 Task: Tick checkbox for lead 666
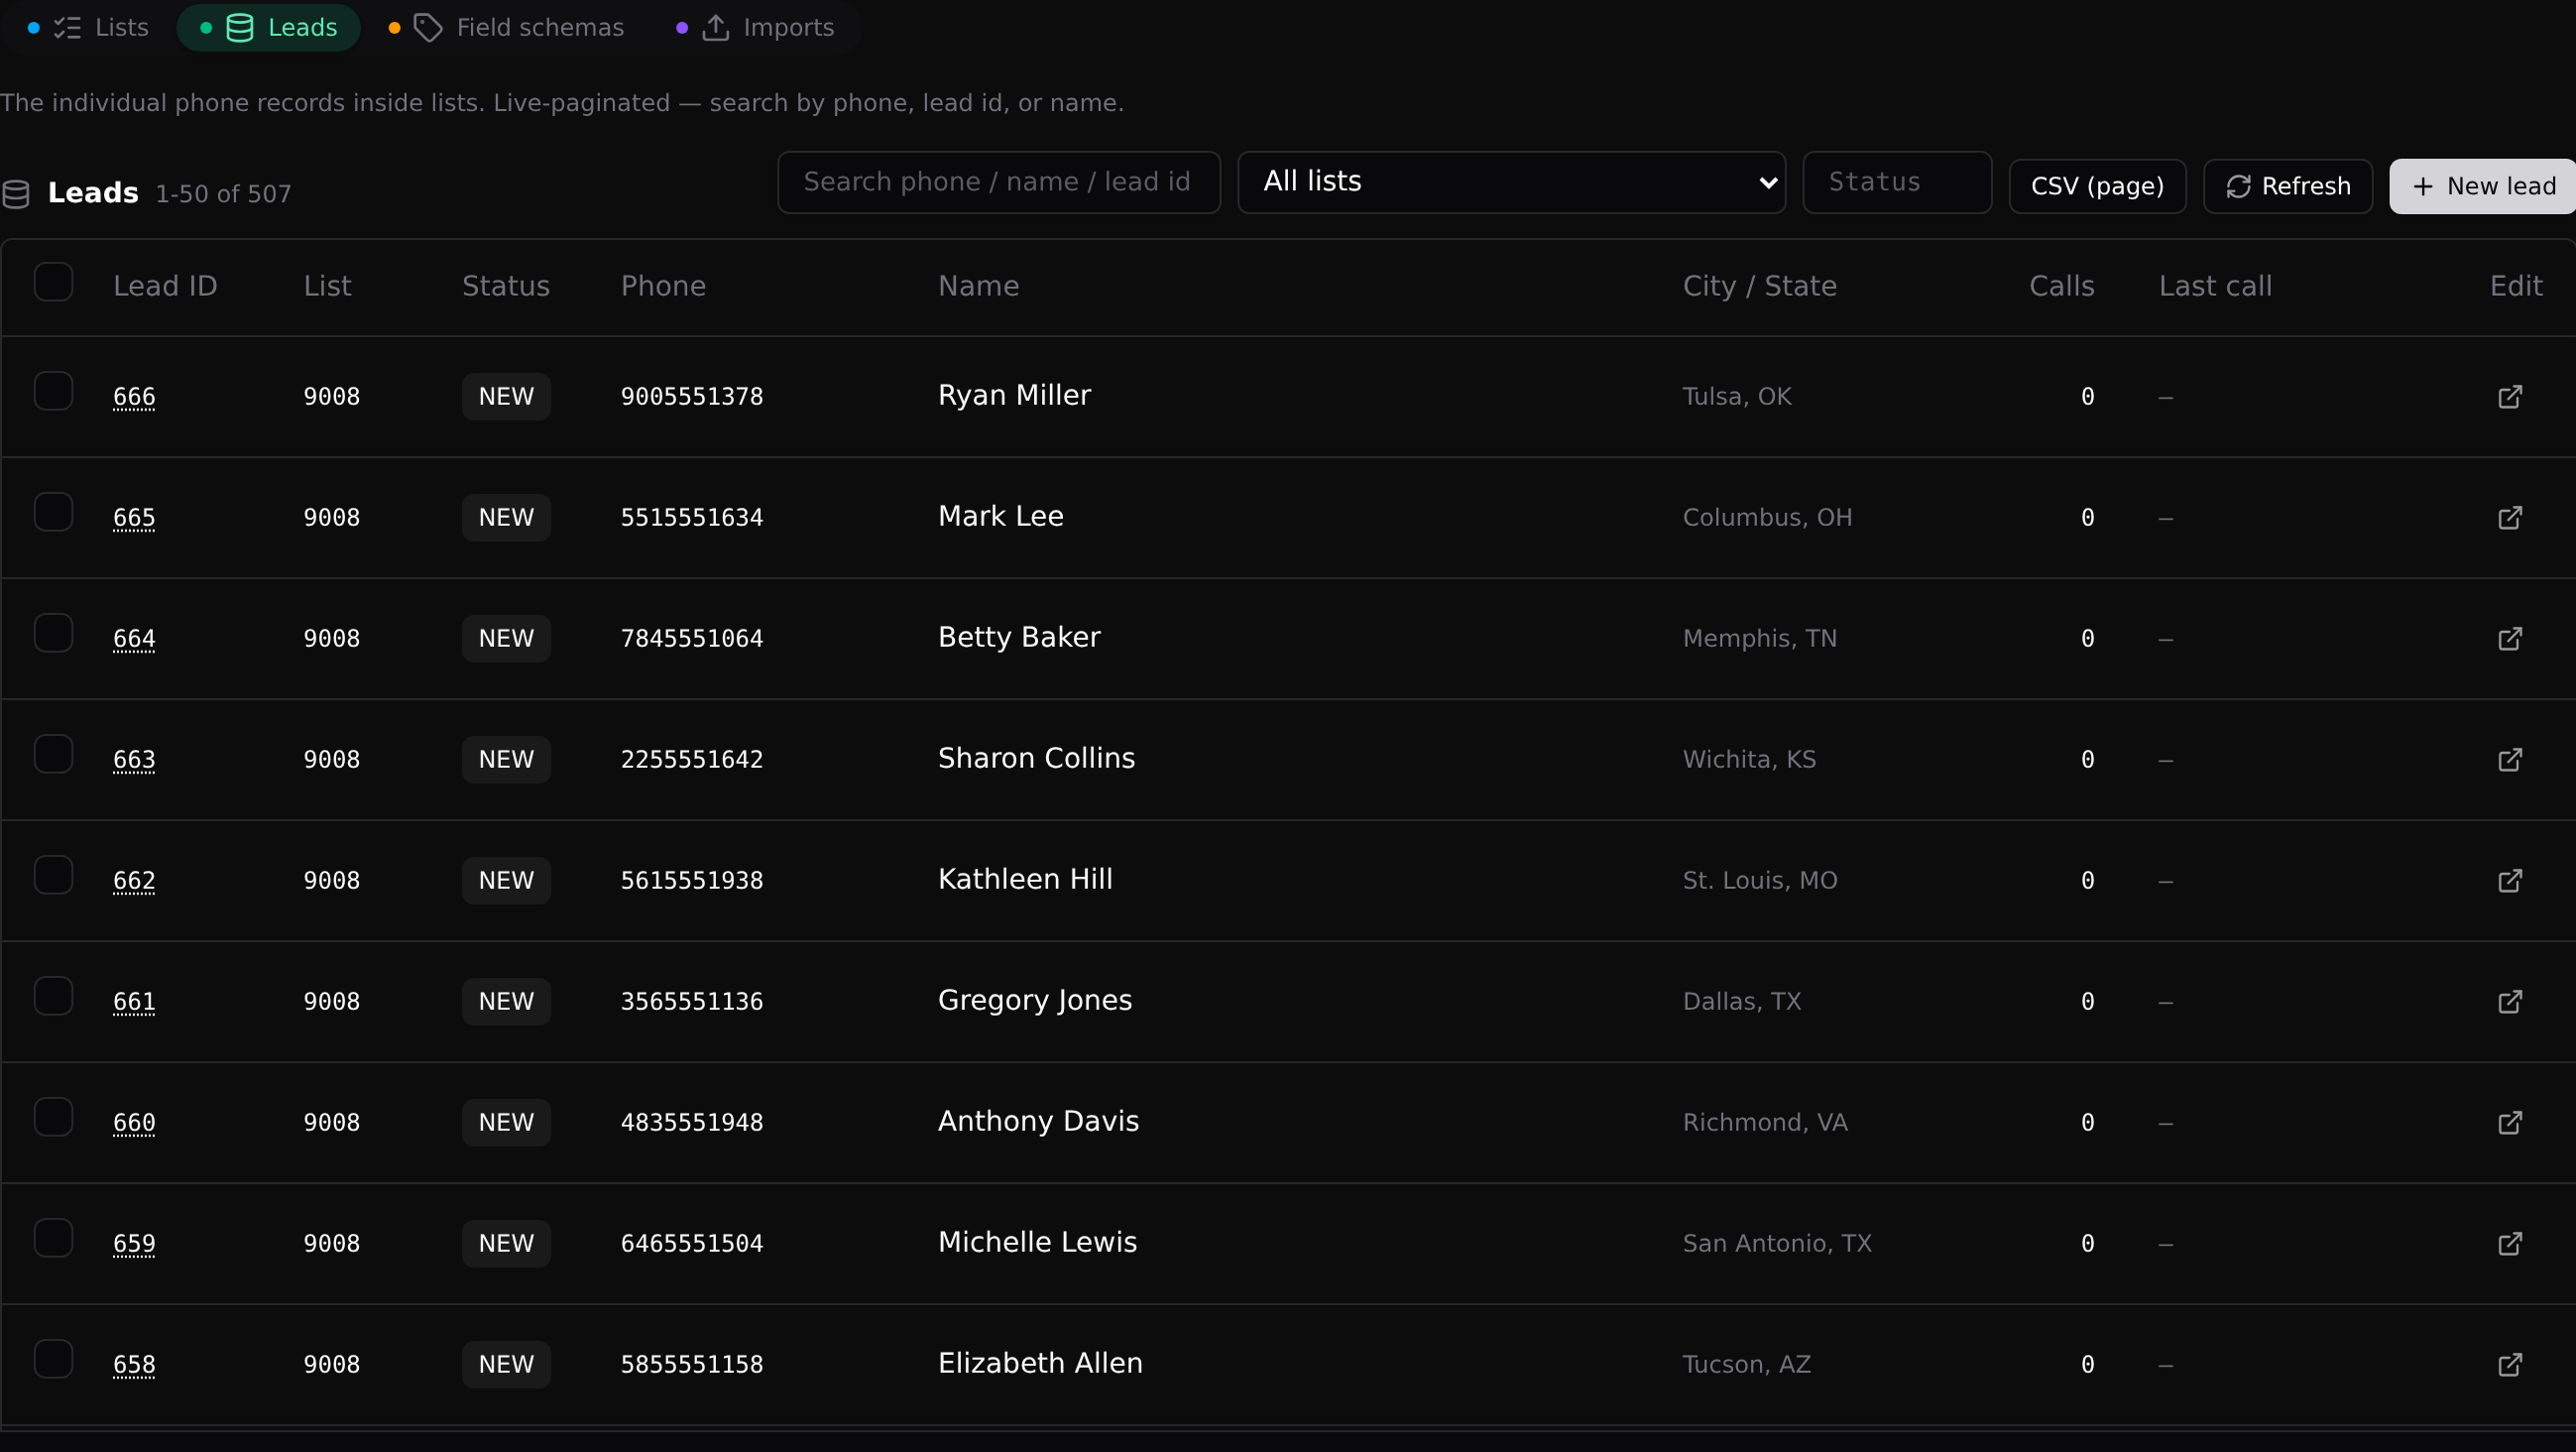53,391
